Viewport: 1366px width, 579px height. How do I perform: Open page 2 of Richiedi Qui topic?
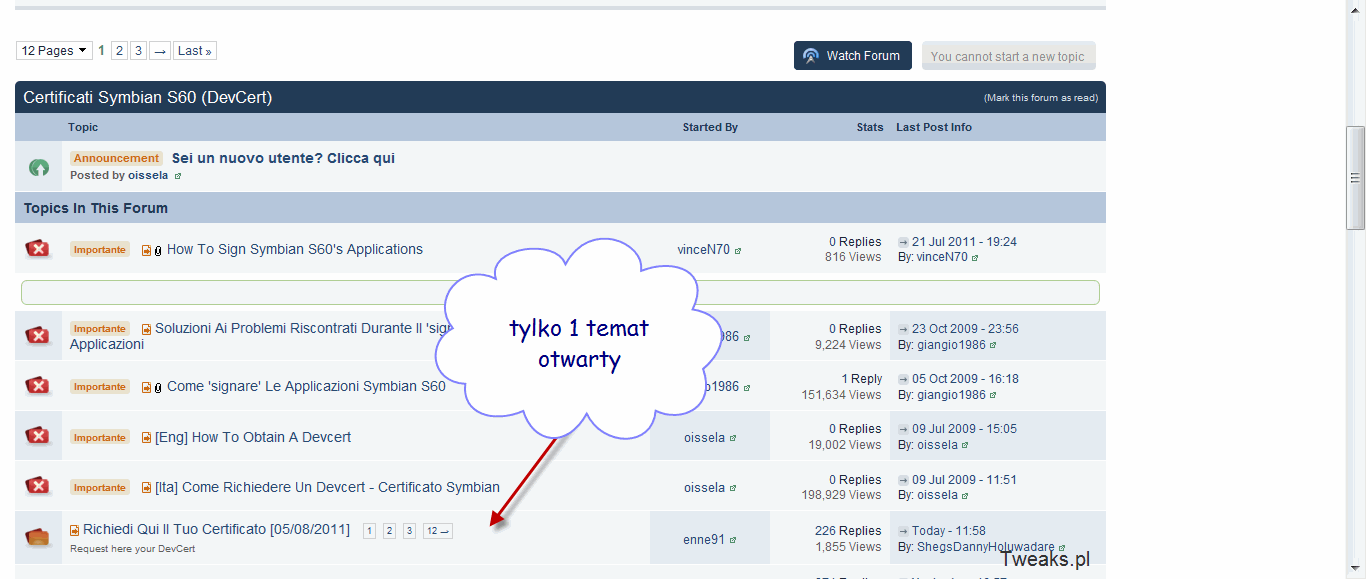click(x=389, y=531)
